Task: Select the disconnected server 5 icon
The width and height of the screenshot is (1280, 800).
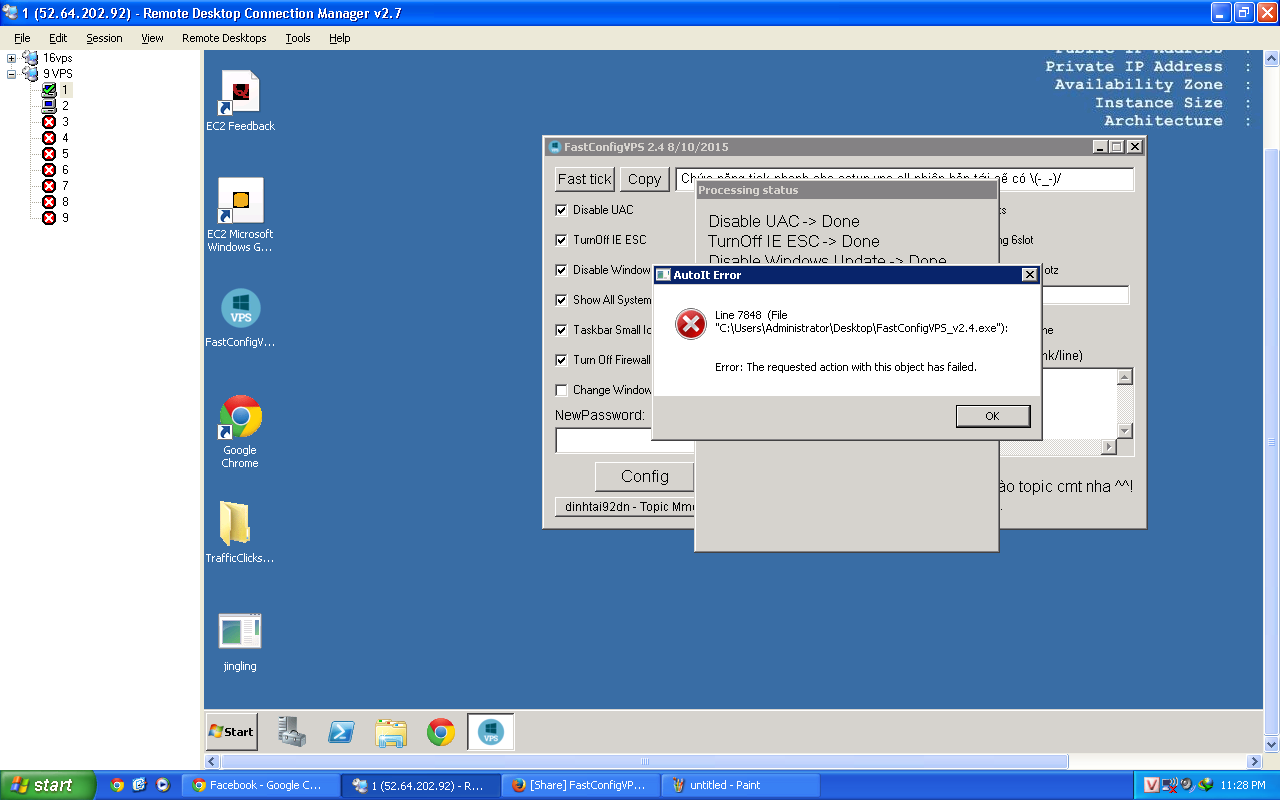Action: pos(49,154)
